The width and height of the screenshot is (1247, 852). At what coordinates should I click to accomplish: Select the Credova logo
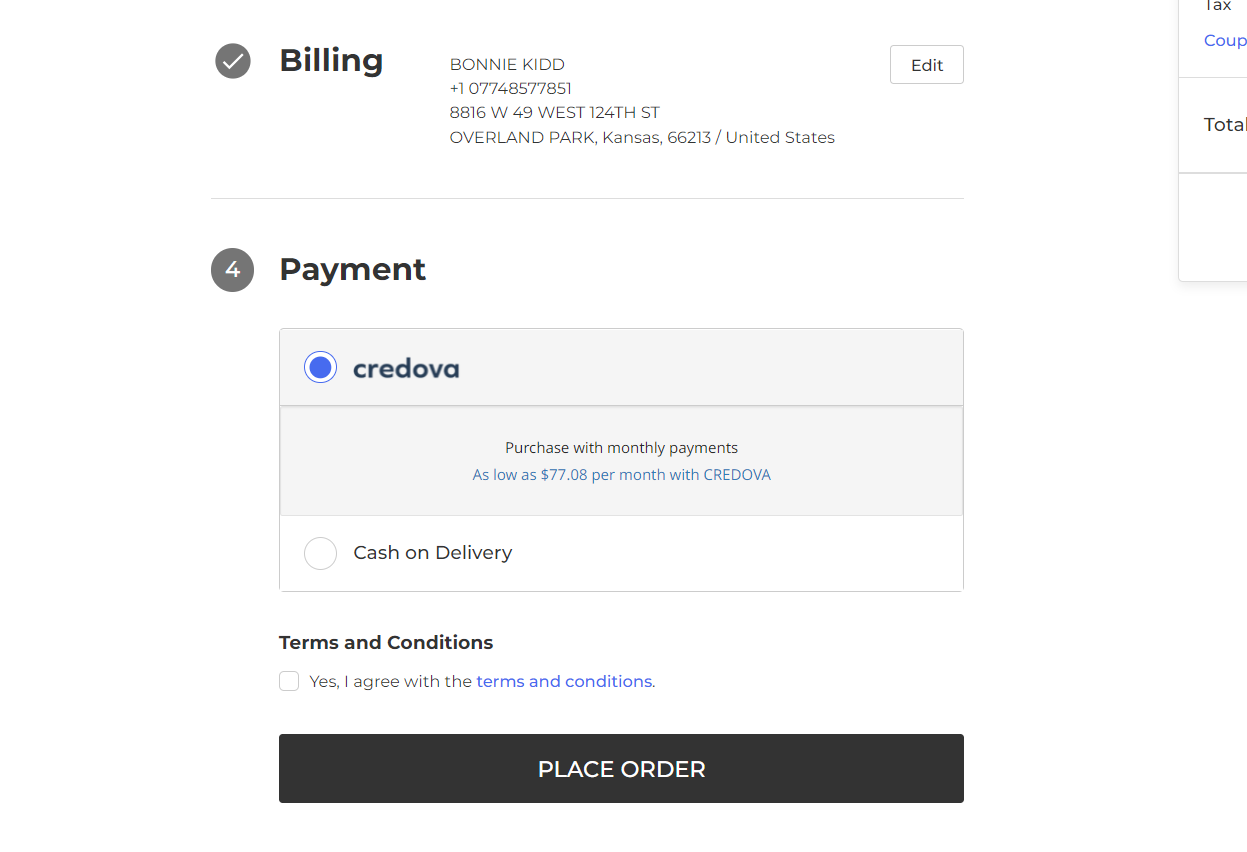pos(406,368)
